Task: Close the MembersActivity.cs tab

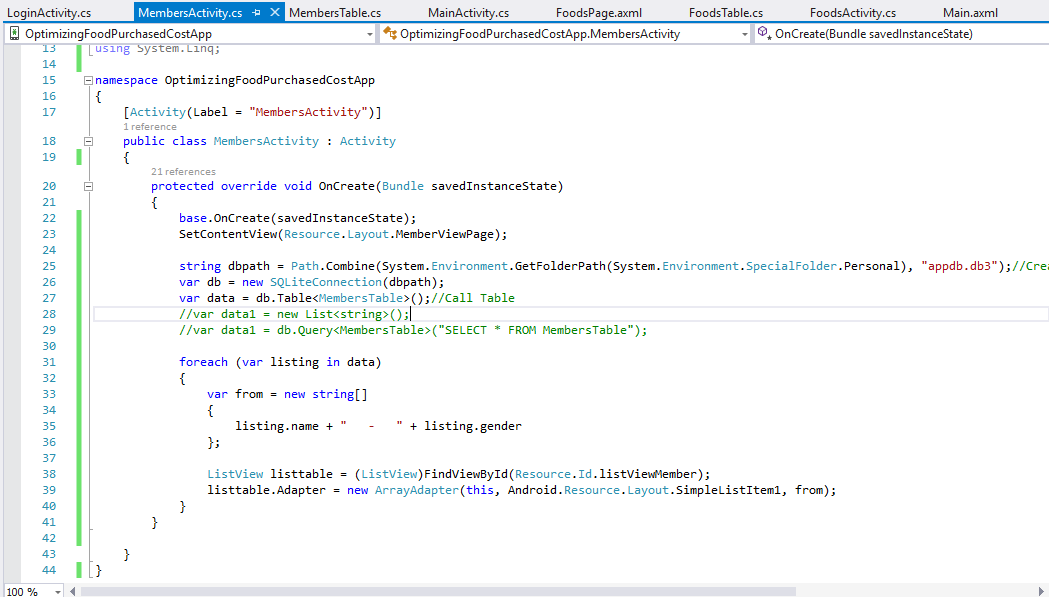Action: pos(275,13)
